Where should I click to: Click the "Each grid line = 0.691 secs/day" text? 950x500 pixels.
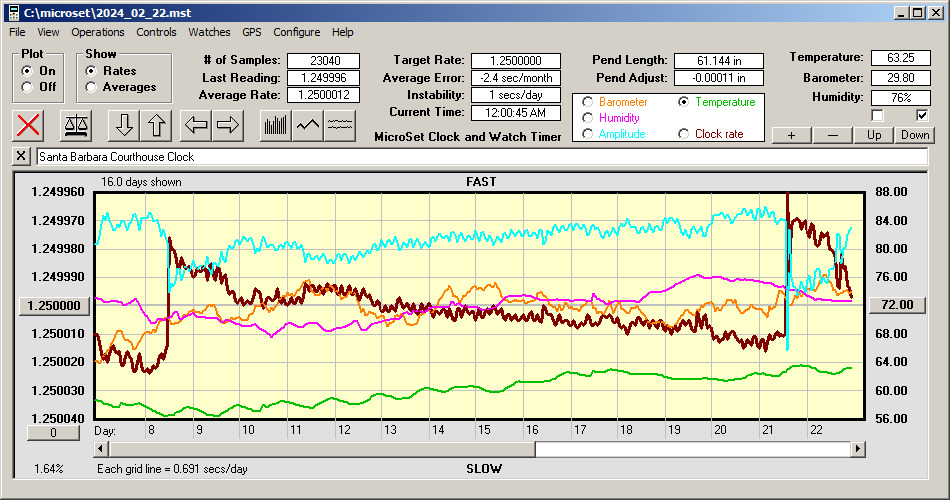[172, 469]
